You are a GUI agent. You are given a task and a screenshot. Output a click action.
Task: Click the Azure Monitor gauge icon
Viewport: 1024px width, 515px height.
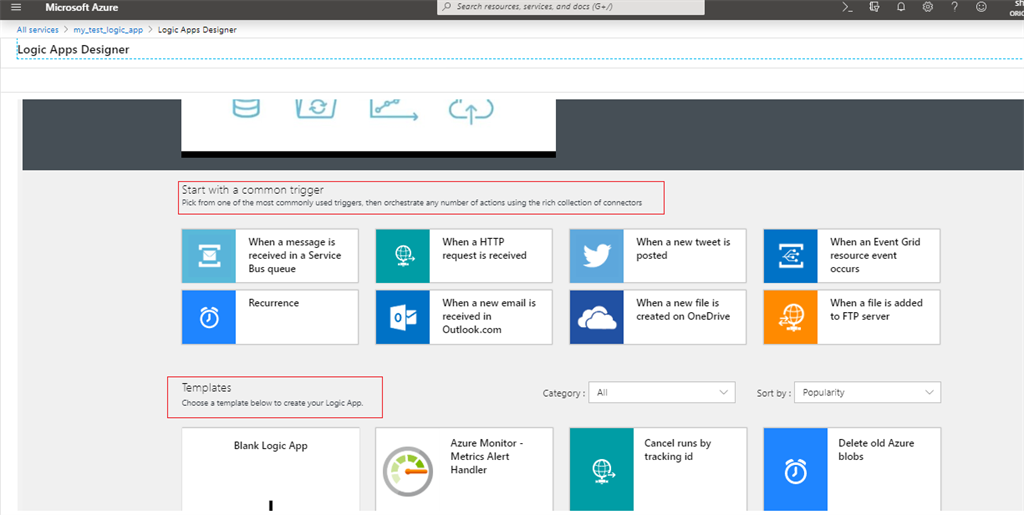pyautogui.click(x=408, y=471)
